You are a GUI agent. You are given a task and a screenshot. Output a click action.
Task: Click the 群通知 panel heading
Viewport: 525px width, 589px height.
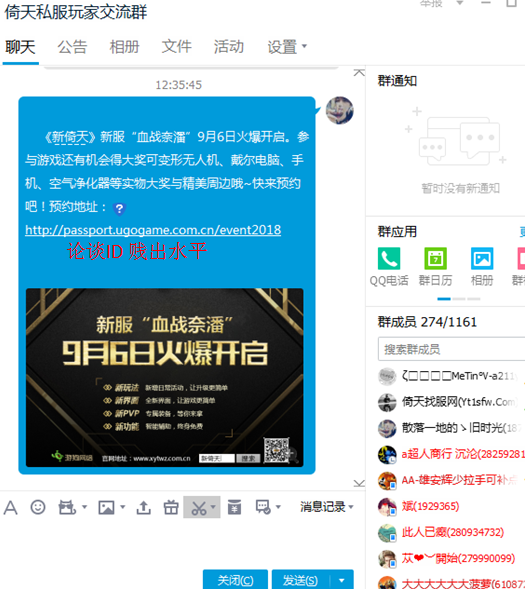[397, 81]
